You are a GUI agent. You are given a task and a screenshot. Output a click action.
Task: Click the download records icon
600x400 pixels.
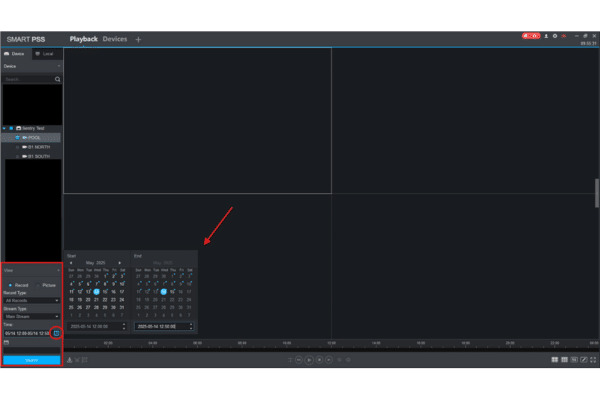click(70, 360)
